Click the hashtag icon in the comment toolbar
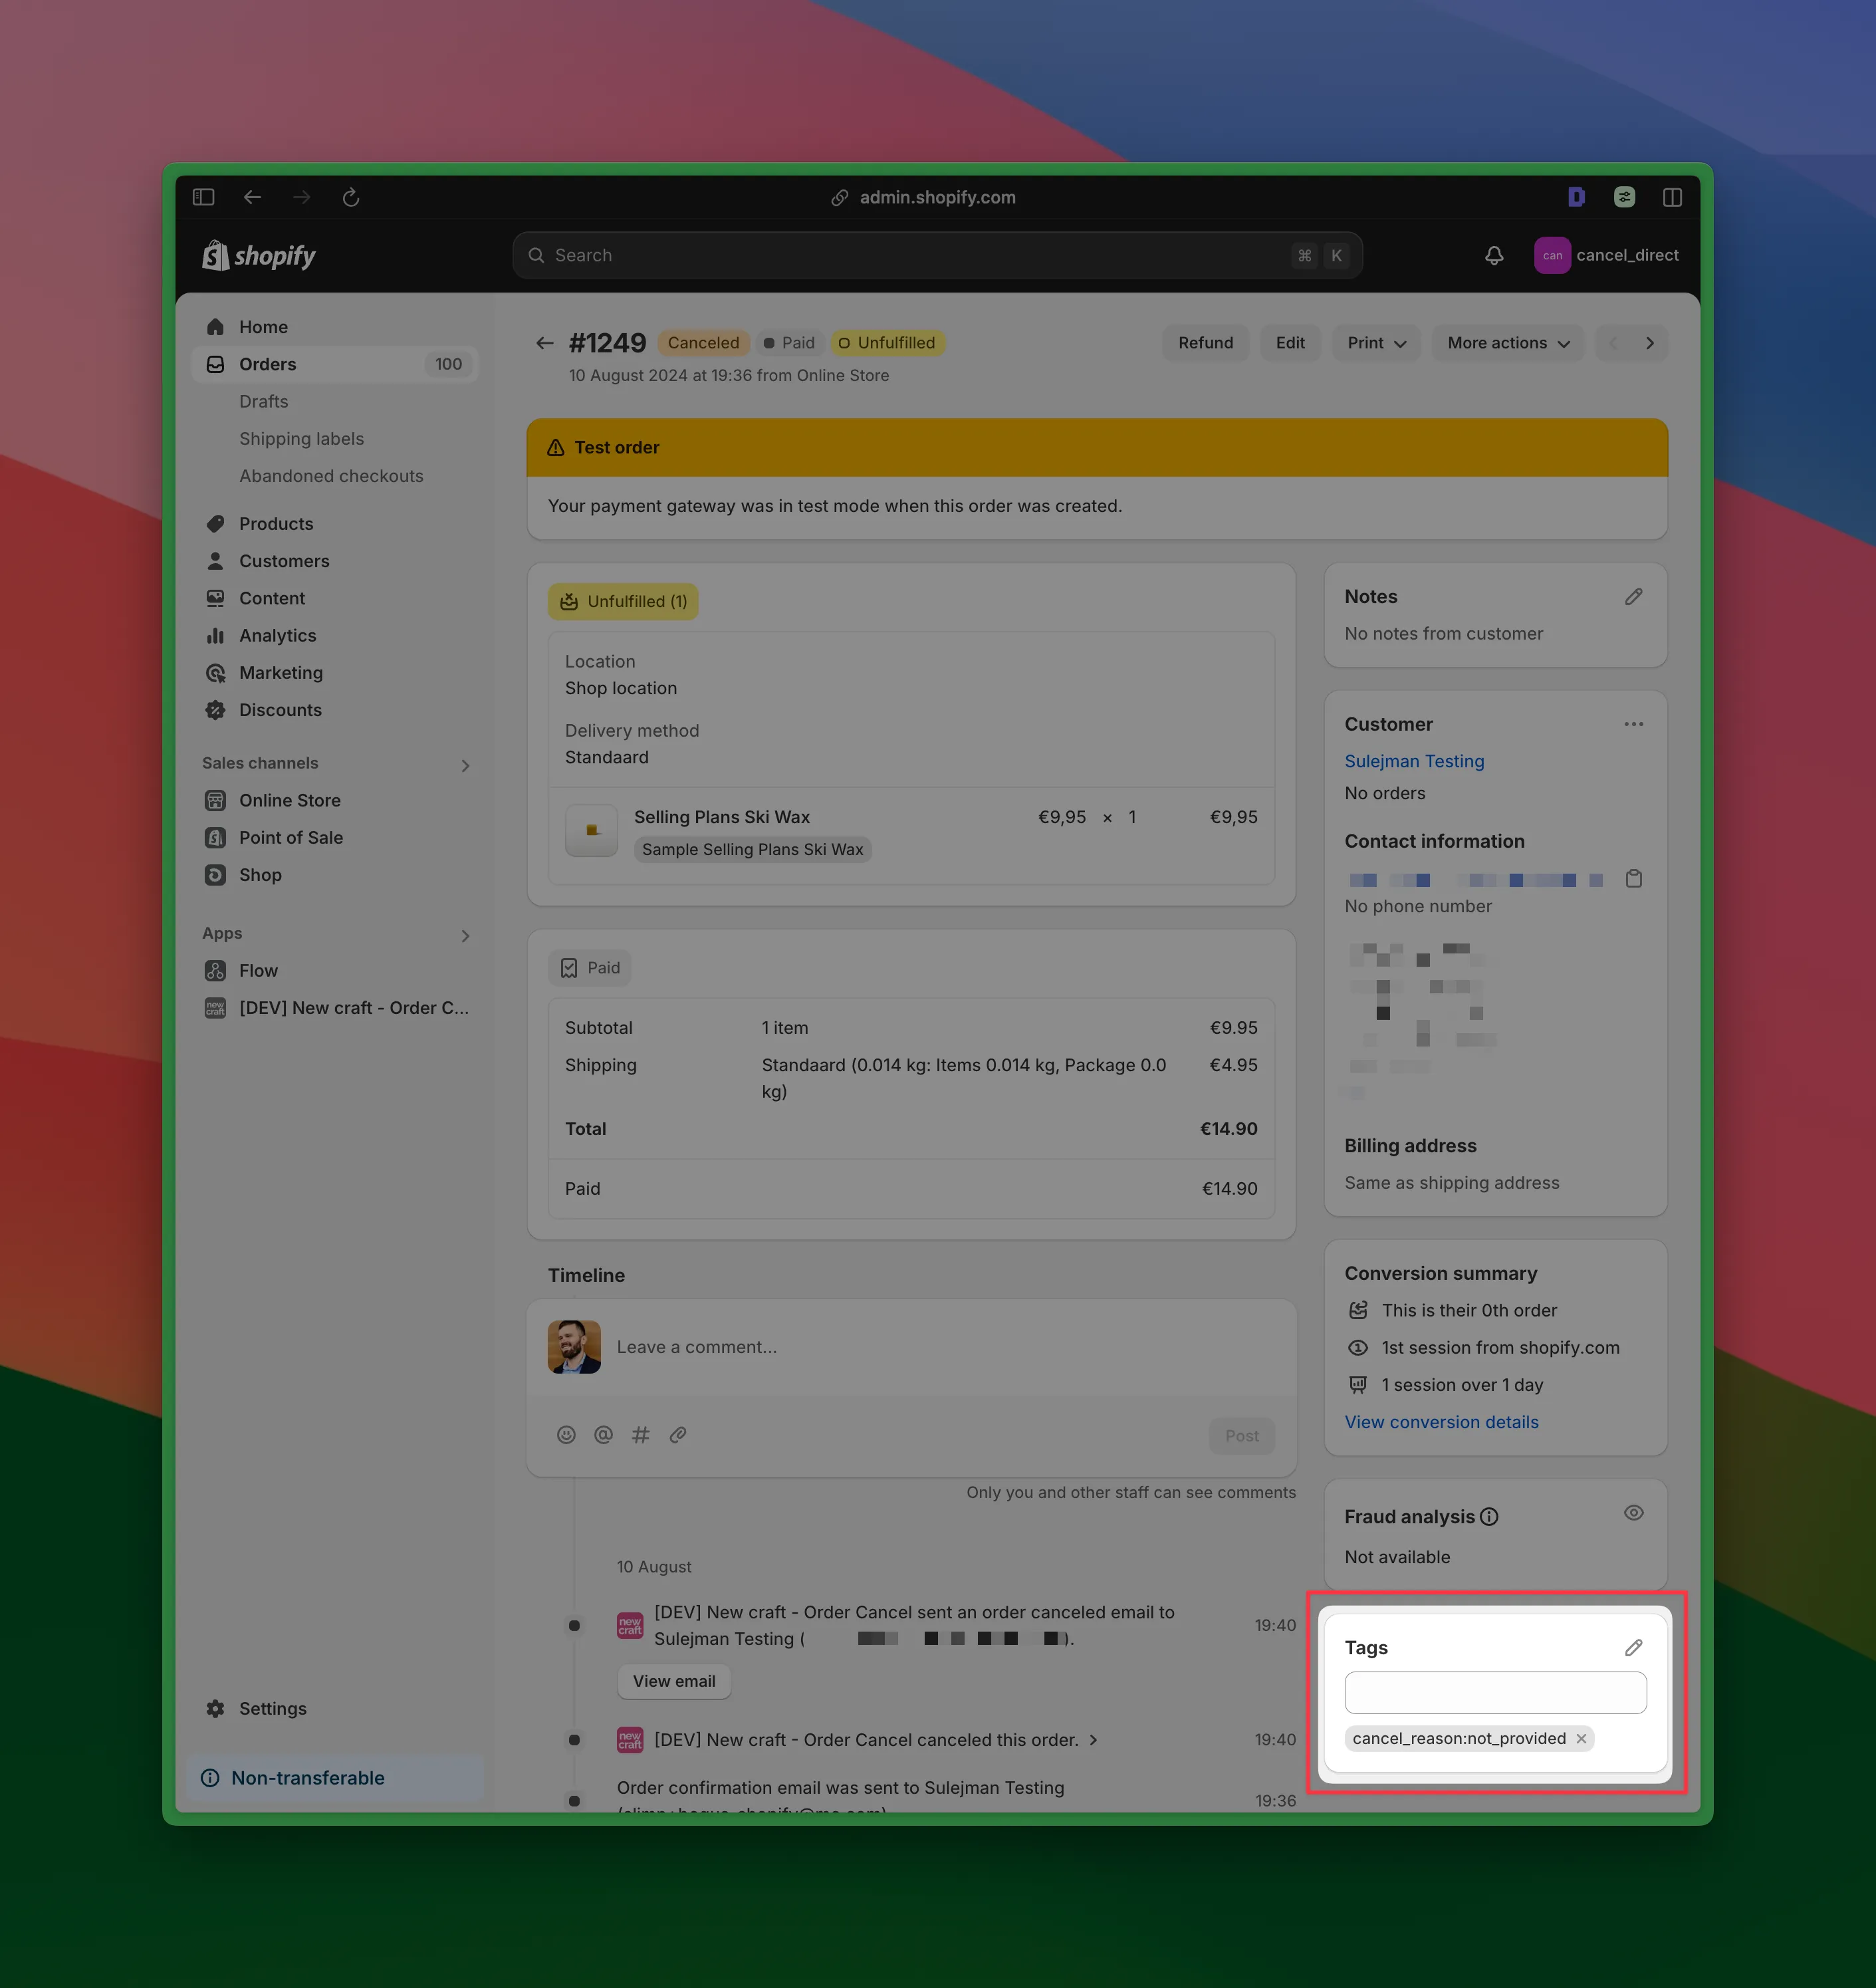Viewport: 1876px width, 1988px height. pos(640,1434)
